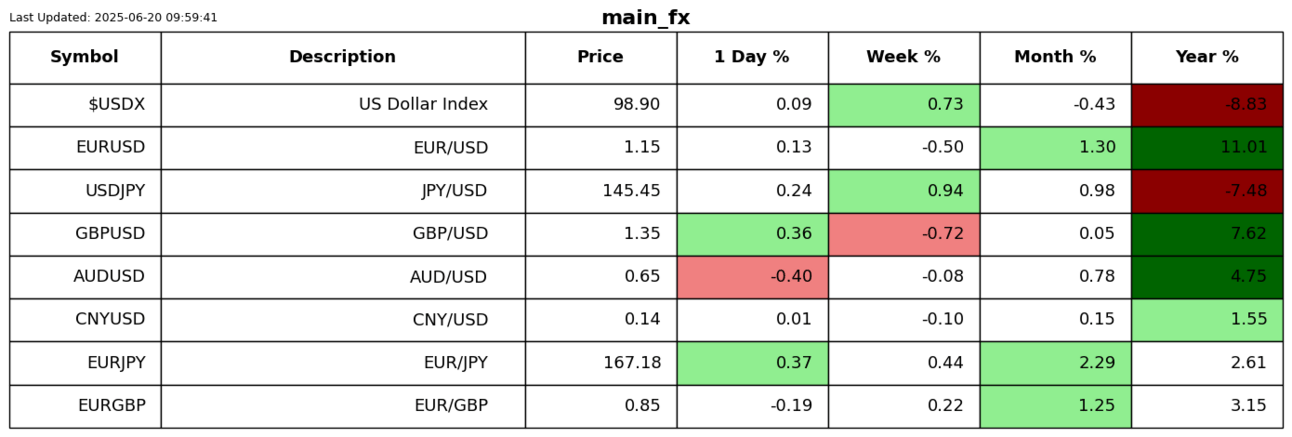The height and width of the screenshot is (437, 1292).
Task: Click dark red $USDX Year % cell
Action: [1207, 105]
